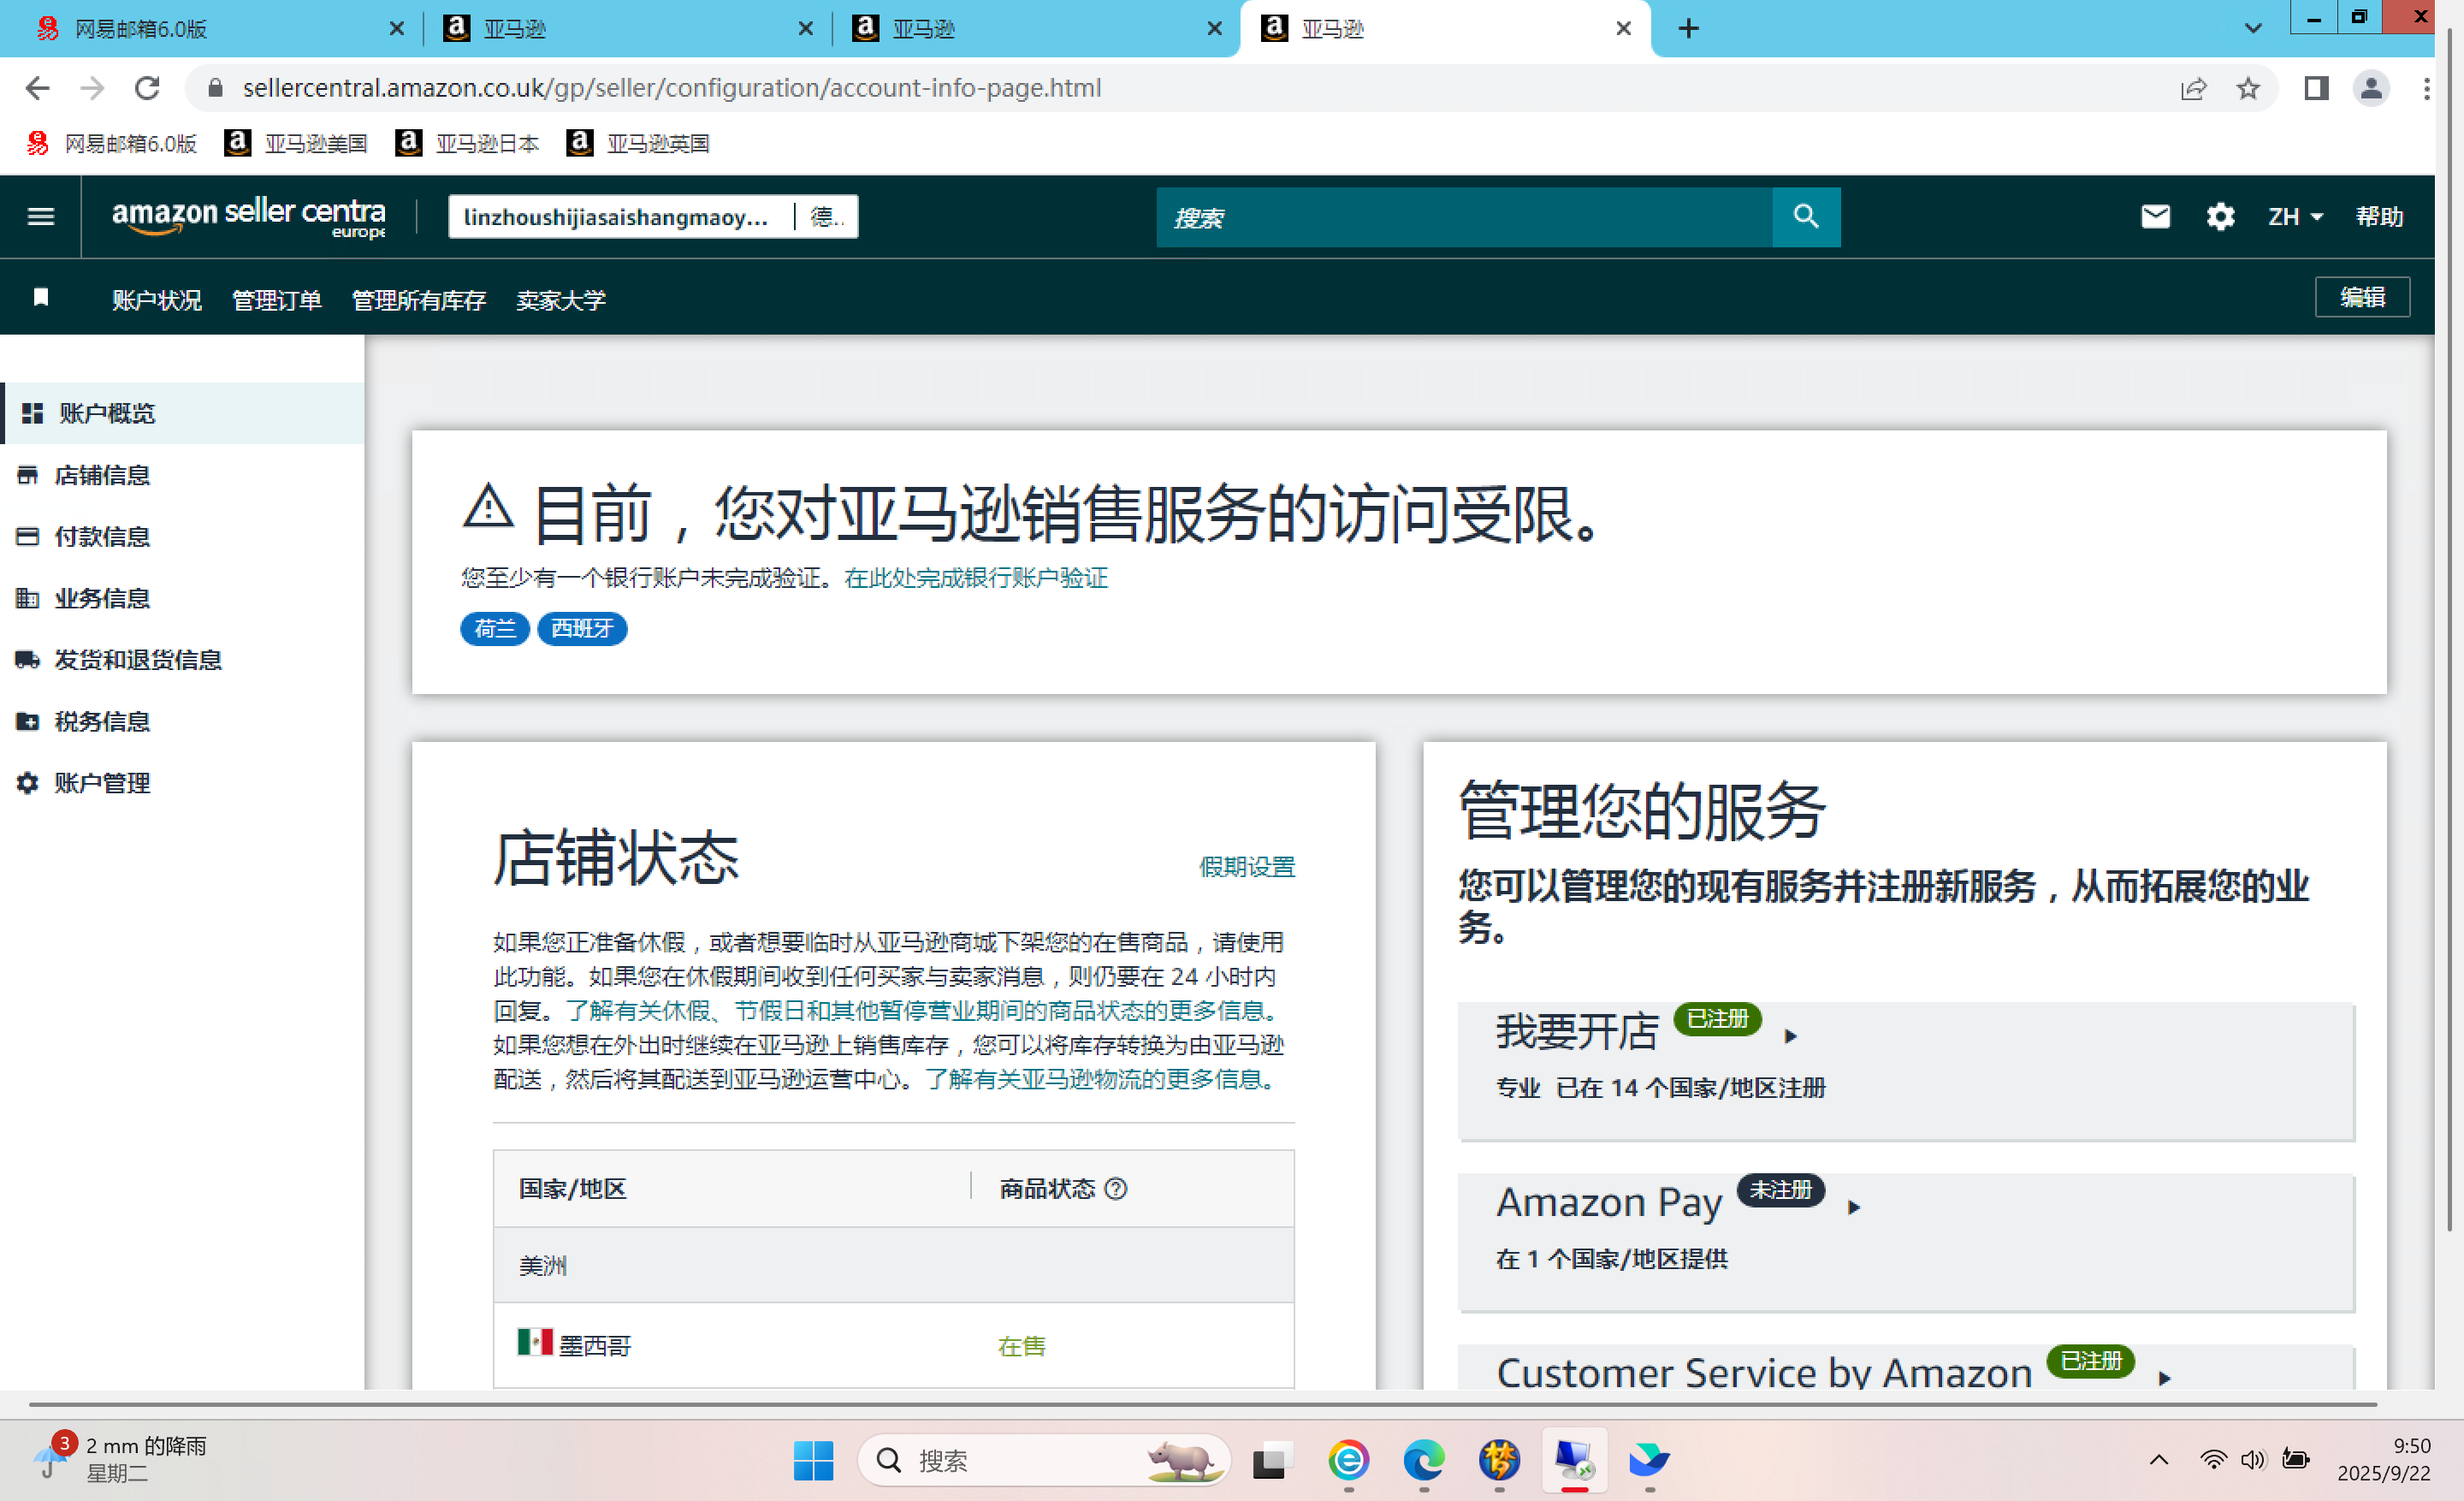Screen dimensions: 2464x1501
Task: Open the ZH language dropdown
Action: (2294, 216)
